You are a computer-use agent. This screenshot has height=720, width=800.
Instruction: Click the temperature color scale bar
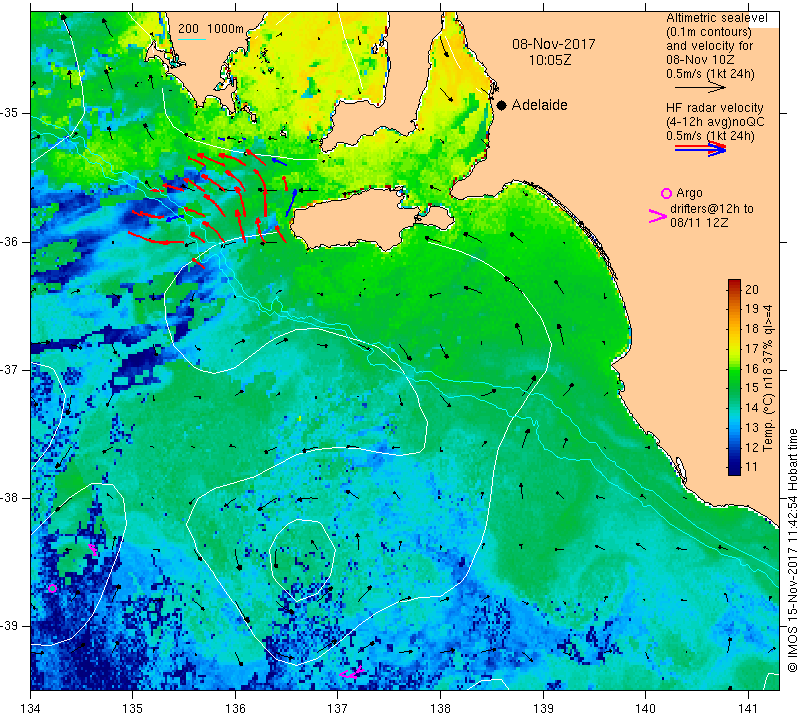[x=734, y=377]
